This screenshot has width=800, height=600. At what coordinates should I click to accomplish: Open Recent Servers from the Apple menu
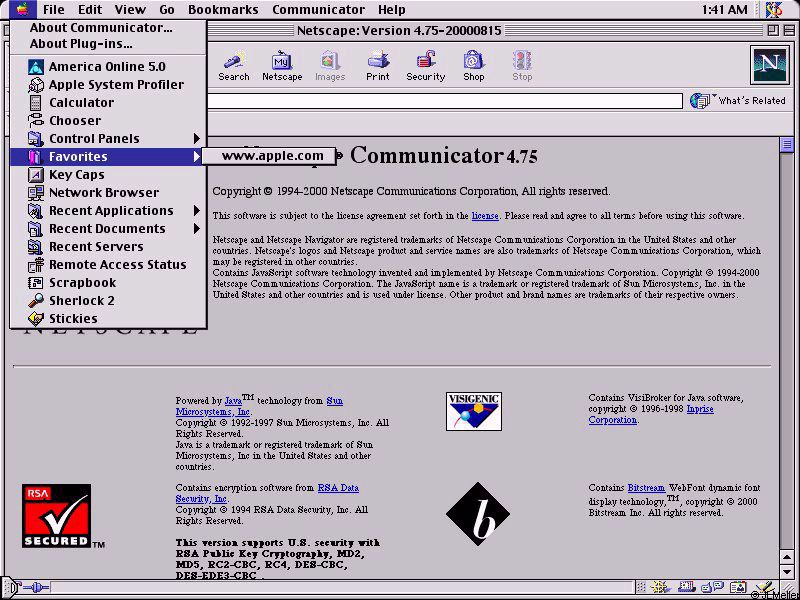point(108,246)
